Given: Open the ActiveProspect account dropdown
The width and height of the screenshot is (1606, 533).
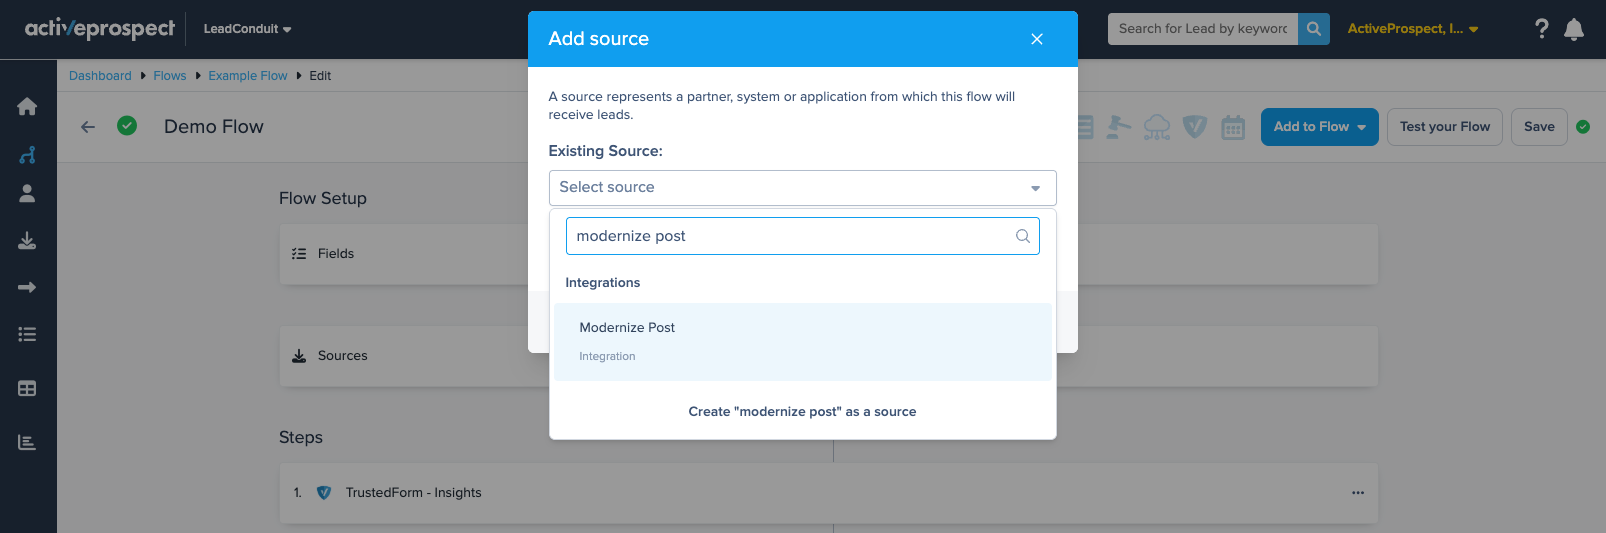Looking at the screenshot, I should 1412,29.
